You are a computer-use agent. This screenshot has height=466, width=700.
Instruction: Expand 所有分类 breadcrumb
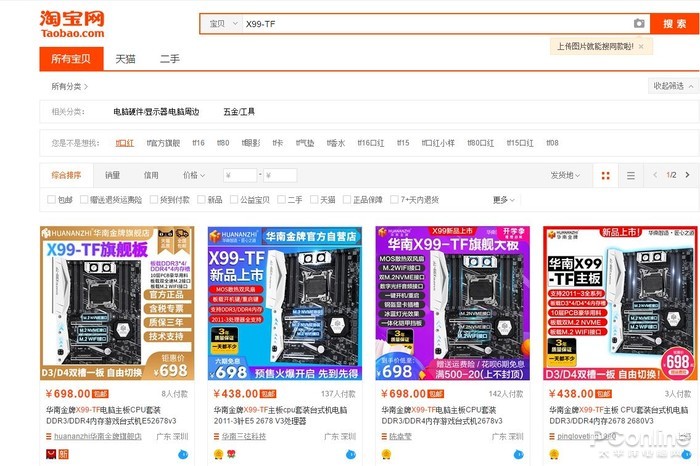69,87
